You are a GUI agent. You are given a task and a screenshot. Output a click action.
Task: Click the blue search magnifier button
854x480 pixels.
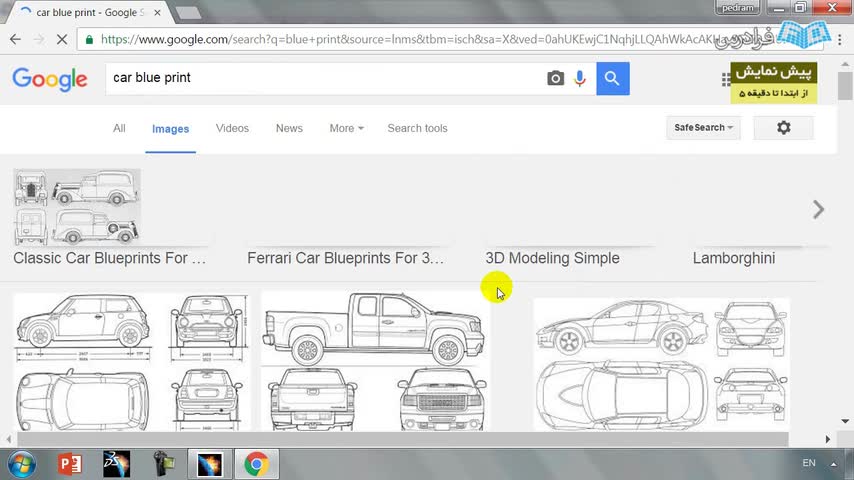613,78
